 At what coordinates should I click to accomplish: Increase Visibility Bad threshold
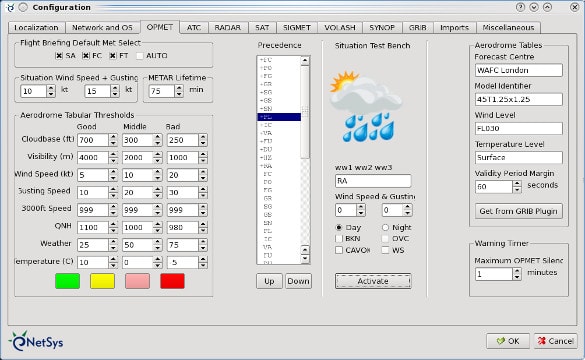click(x=203, y=154)
